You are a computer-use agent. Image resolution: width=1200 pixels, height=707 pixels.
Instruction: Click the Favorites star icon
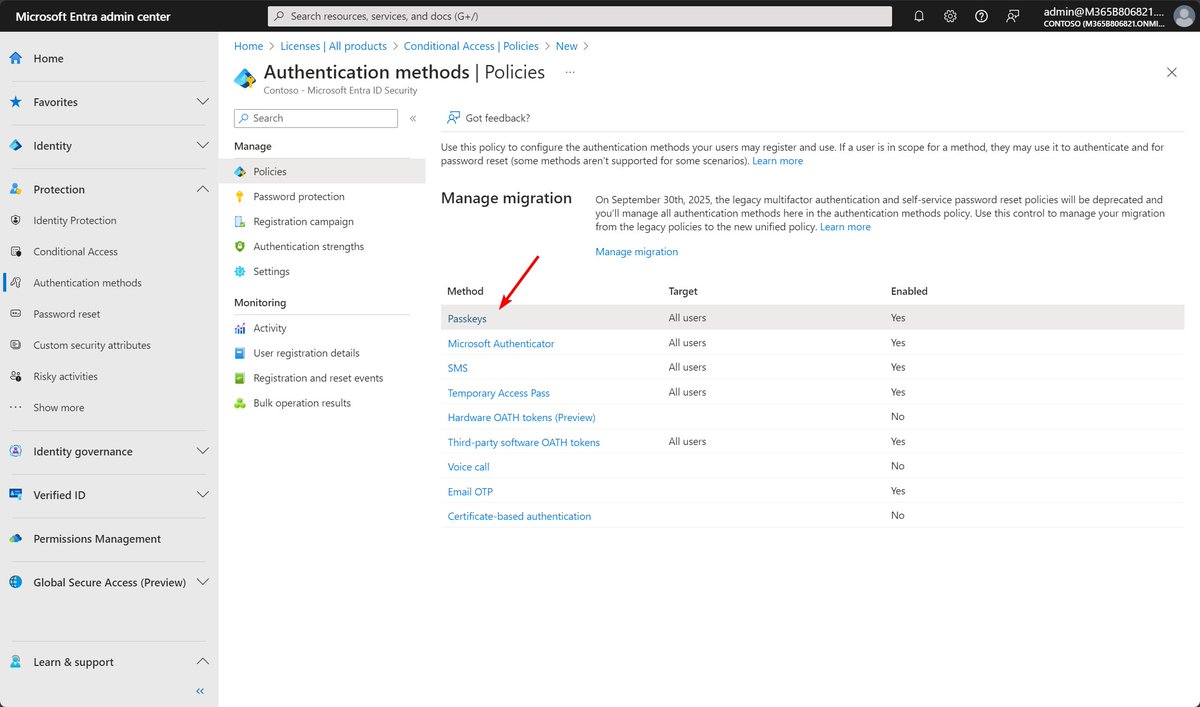[15, 102]
